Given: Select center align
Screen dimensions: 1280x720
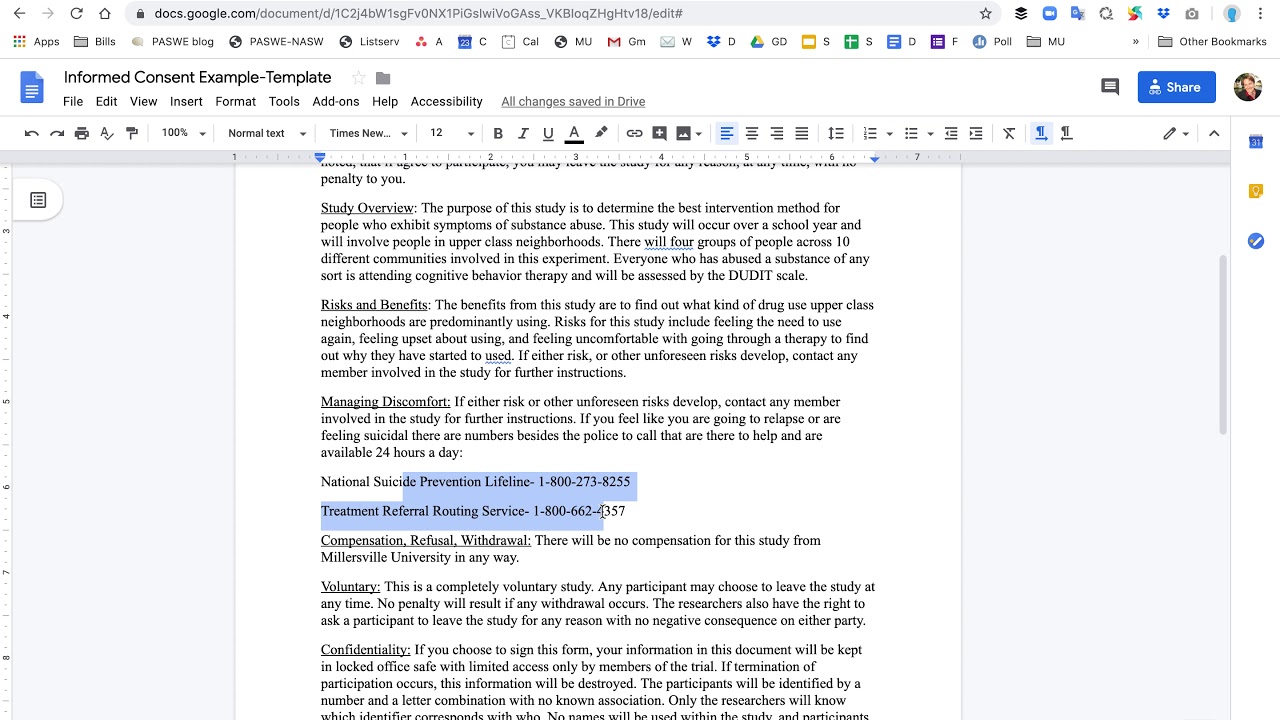Looking at the screenshot, I should click(752, 133).
